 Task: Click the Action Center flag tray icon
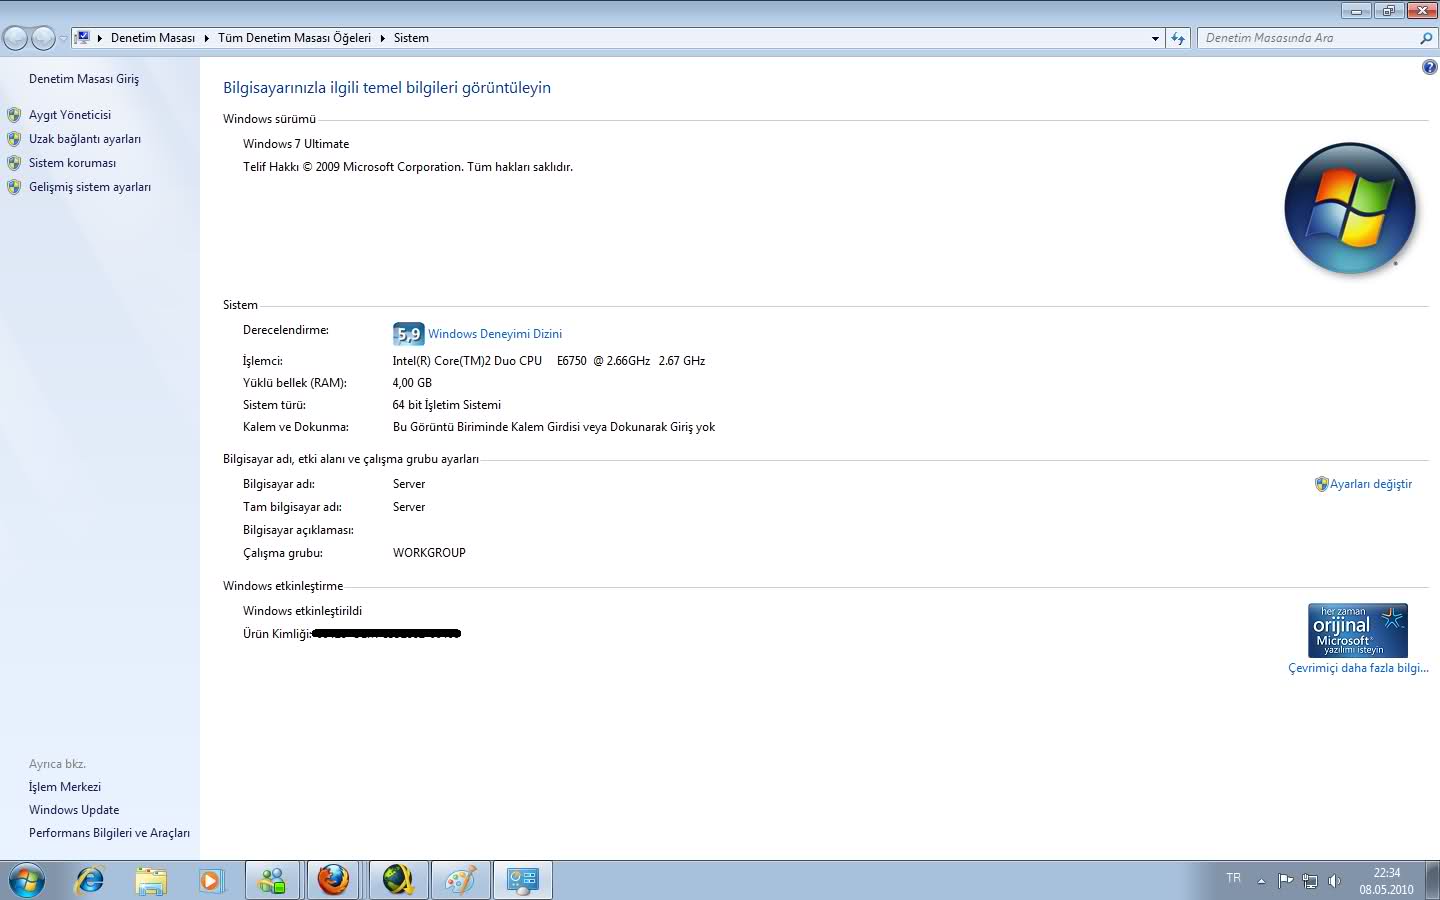coord(1286,881)
